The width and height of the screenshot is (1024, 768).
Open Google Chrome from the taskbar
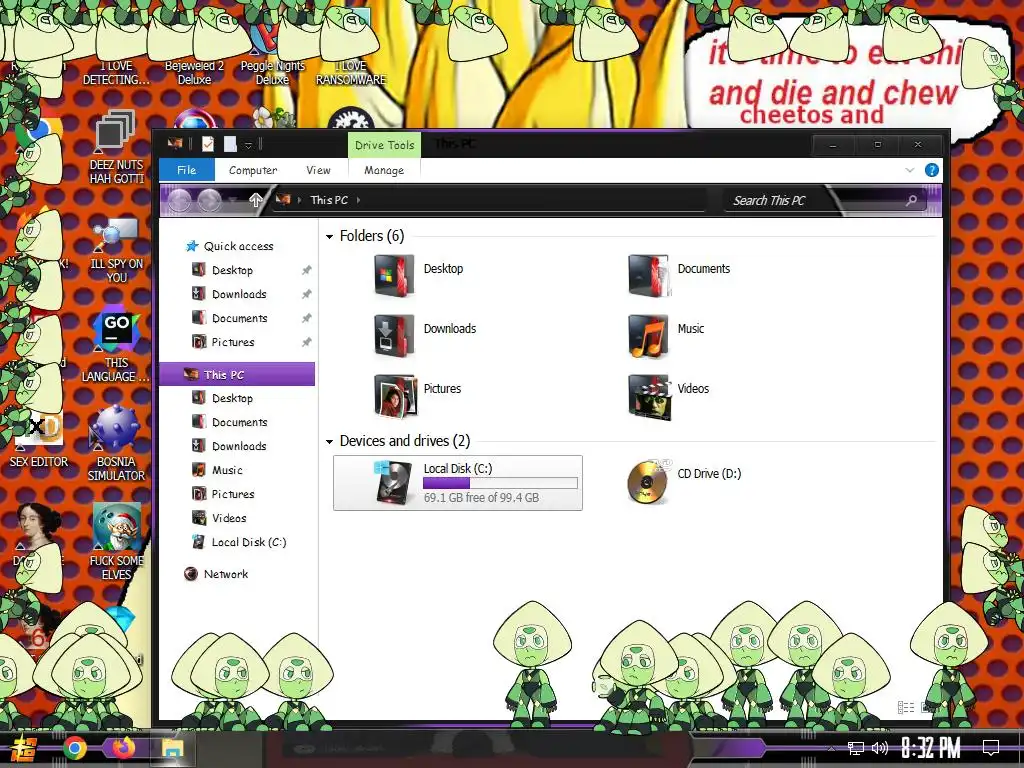coord(74,748)
